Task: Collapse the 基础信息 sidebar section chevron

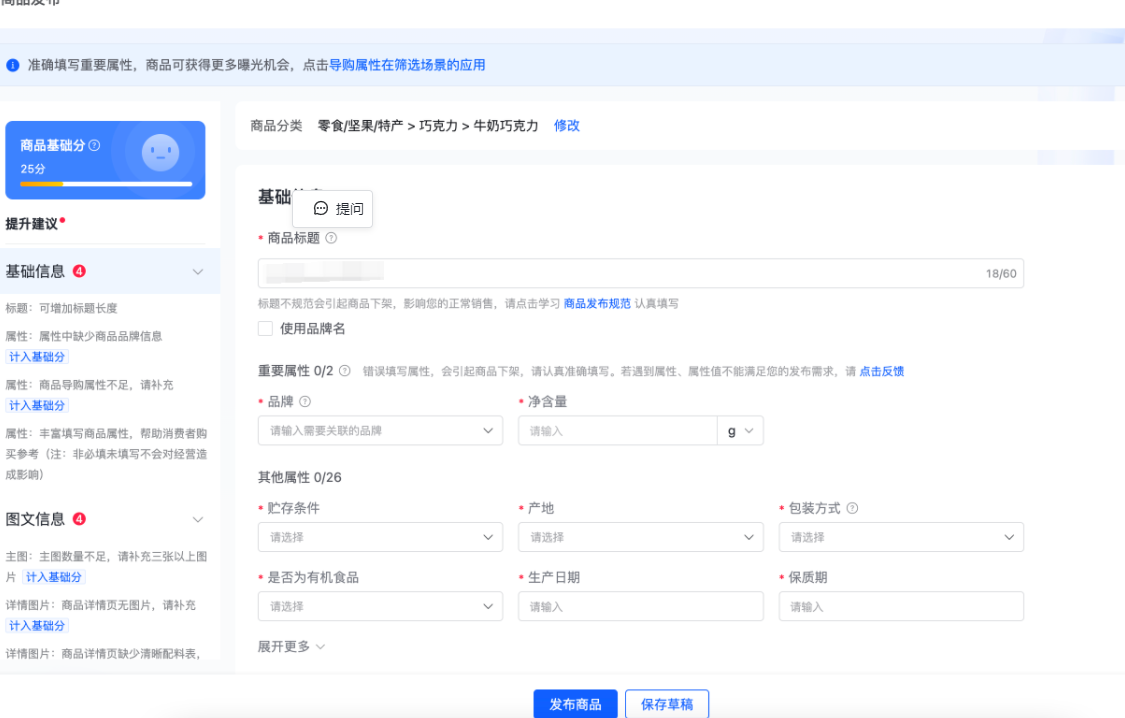Action: [x=198, y=272]
